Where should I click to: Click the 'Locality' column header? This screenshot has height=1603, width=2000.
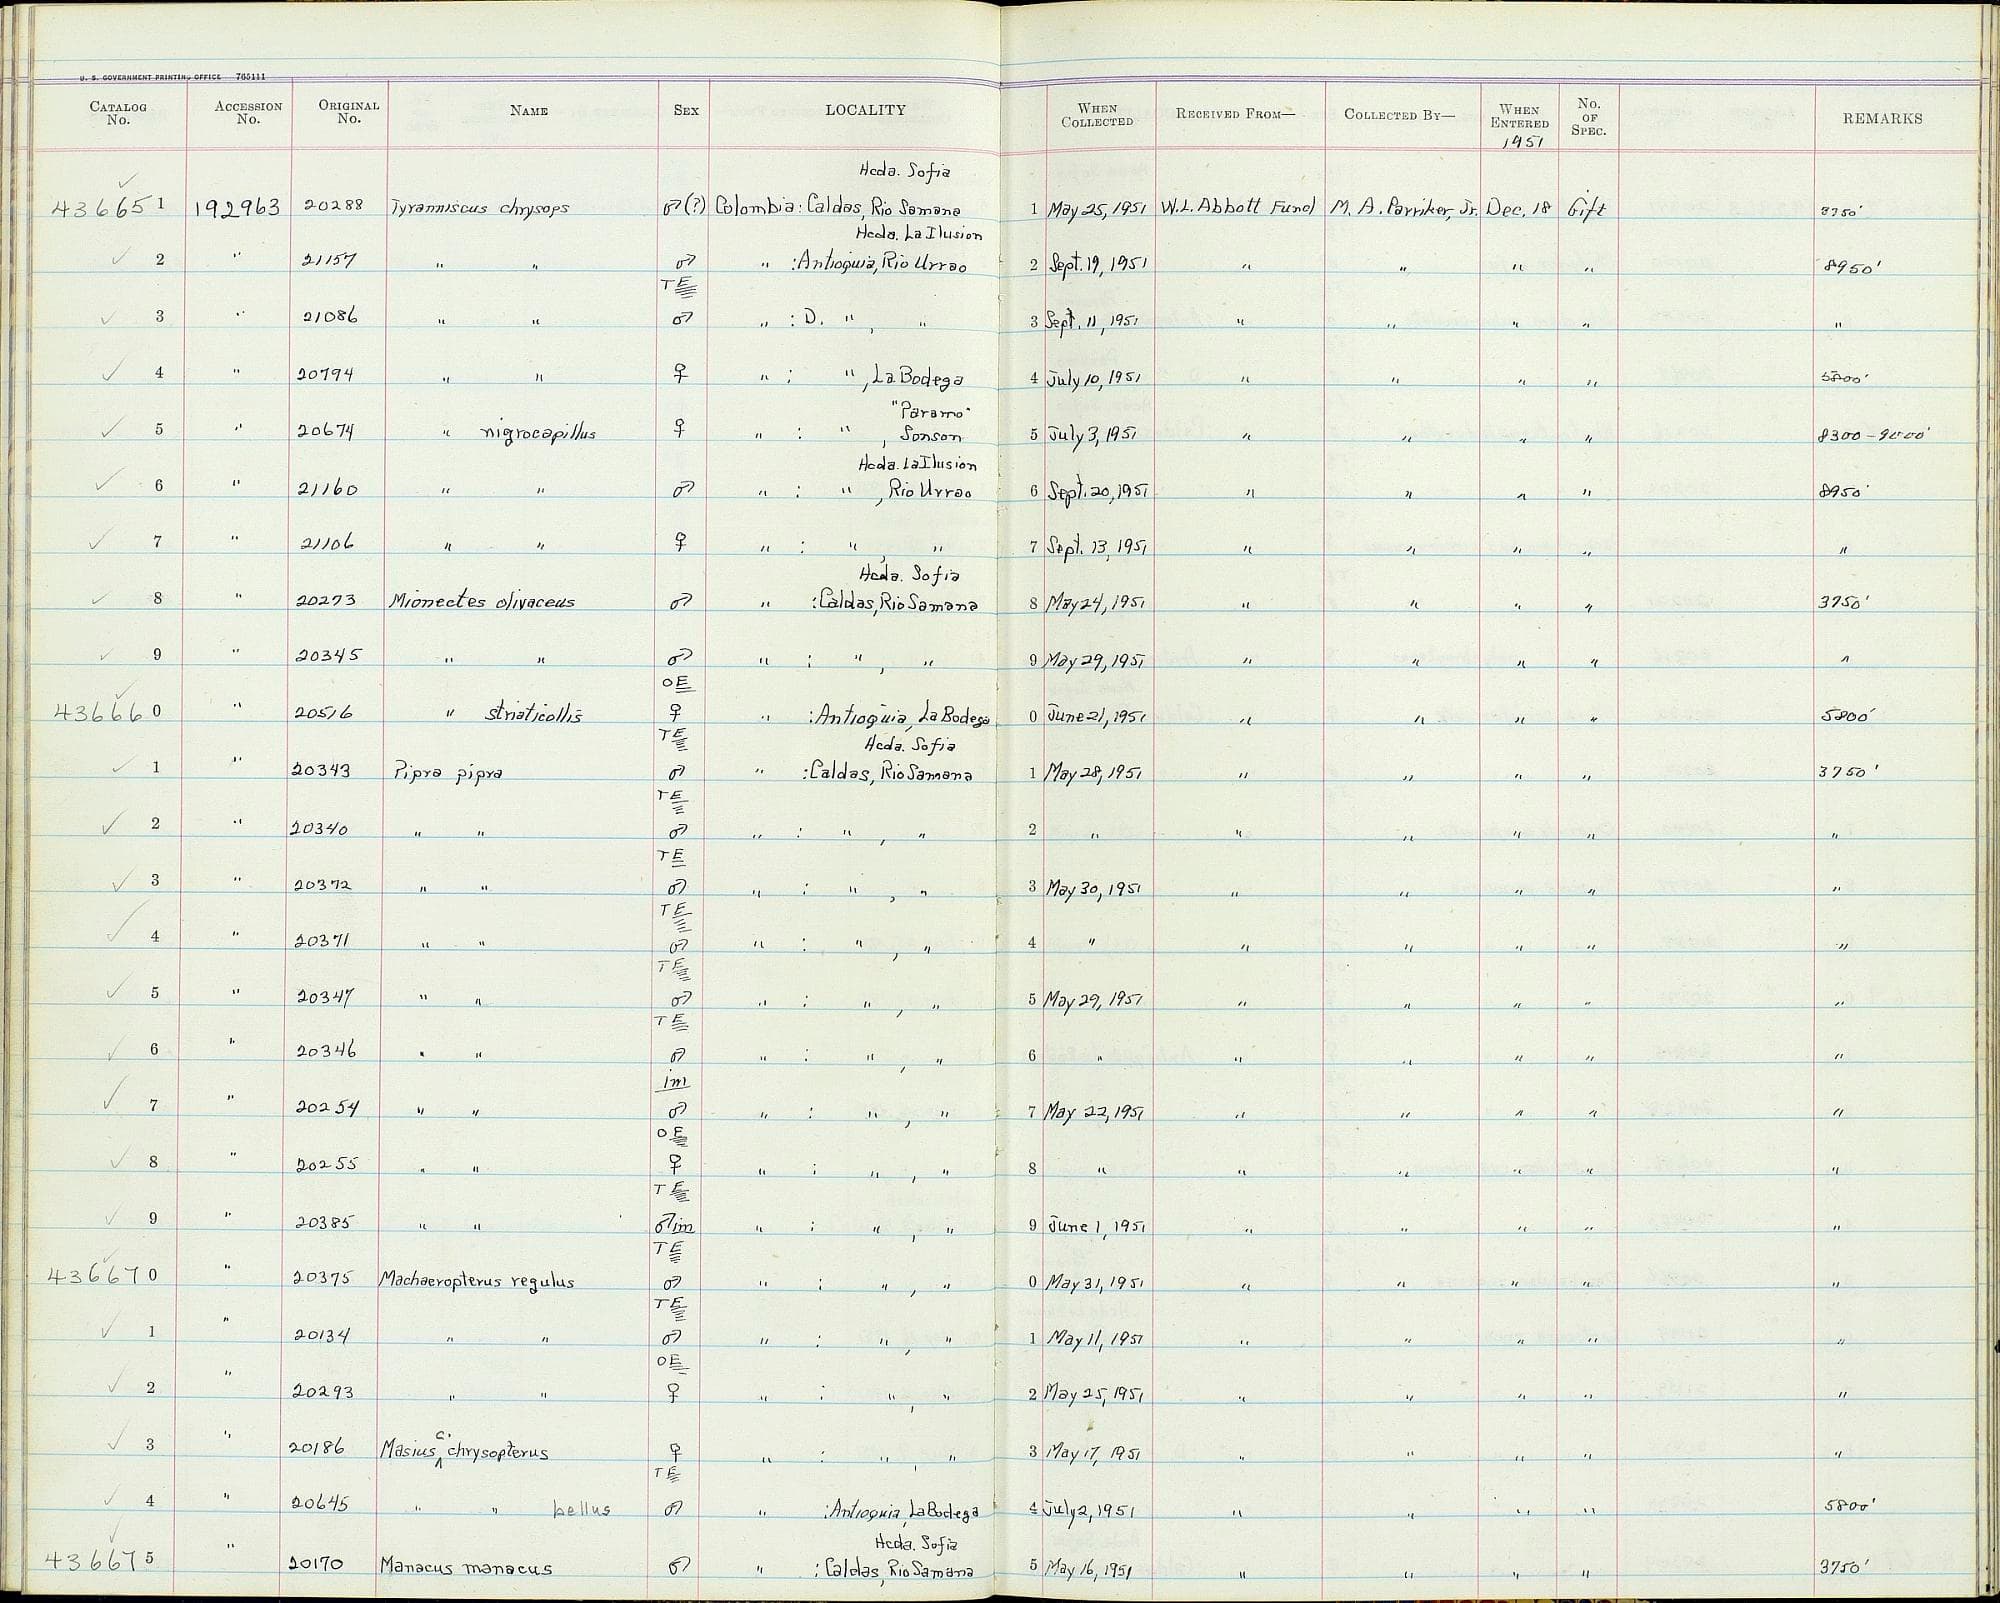pyautogui.click(x=865, y=110)
